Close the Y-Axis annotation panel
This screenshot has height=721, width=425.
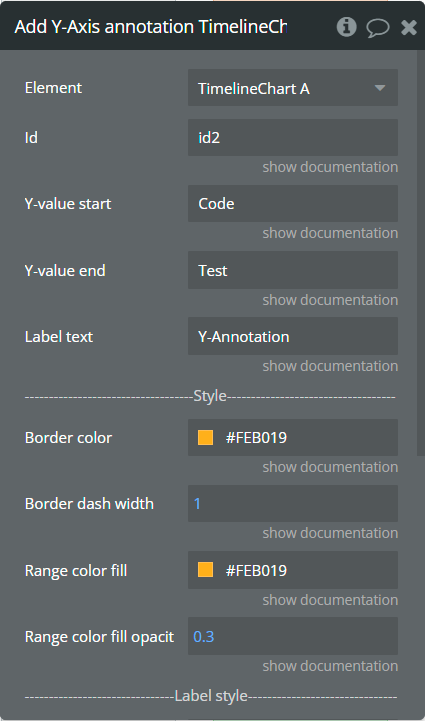tap(409, 28)
